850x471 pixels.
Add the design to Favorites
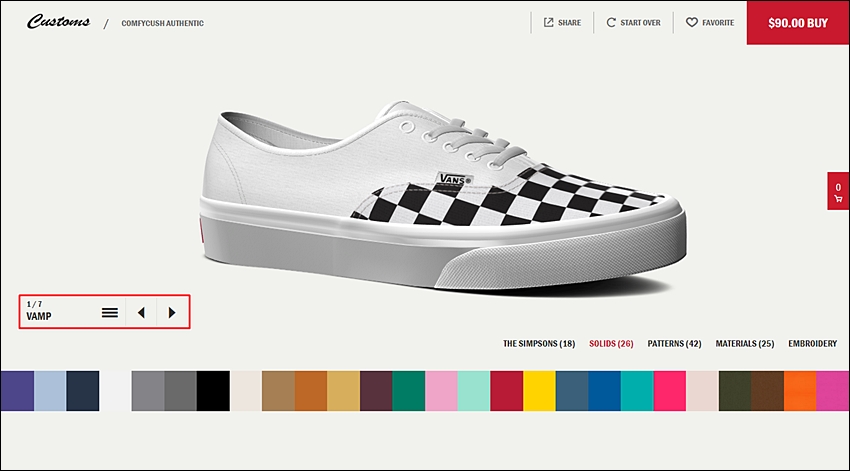tap(710, 23)
